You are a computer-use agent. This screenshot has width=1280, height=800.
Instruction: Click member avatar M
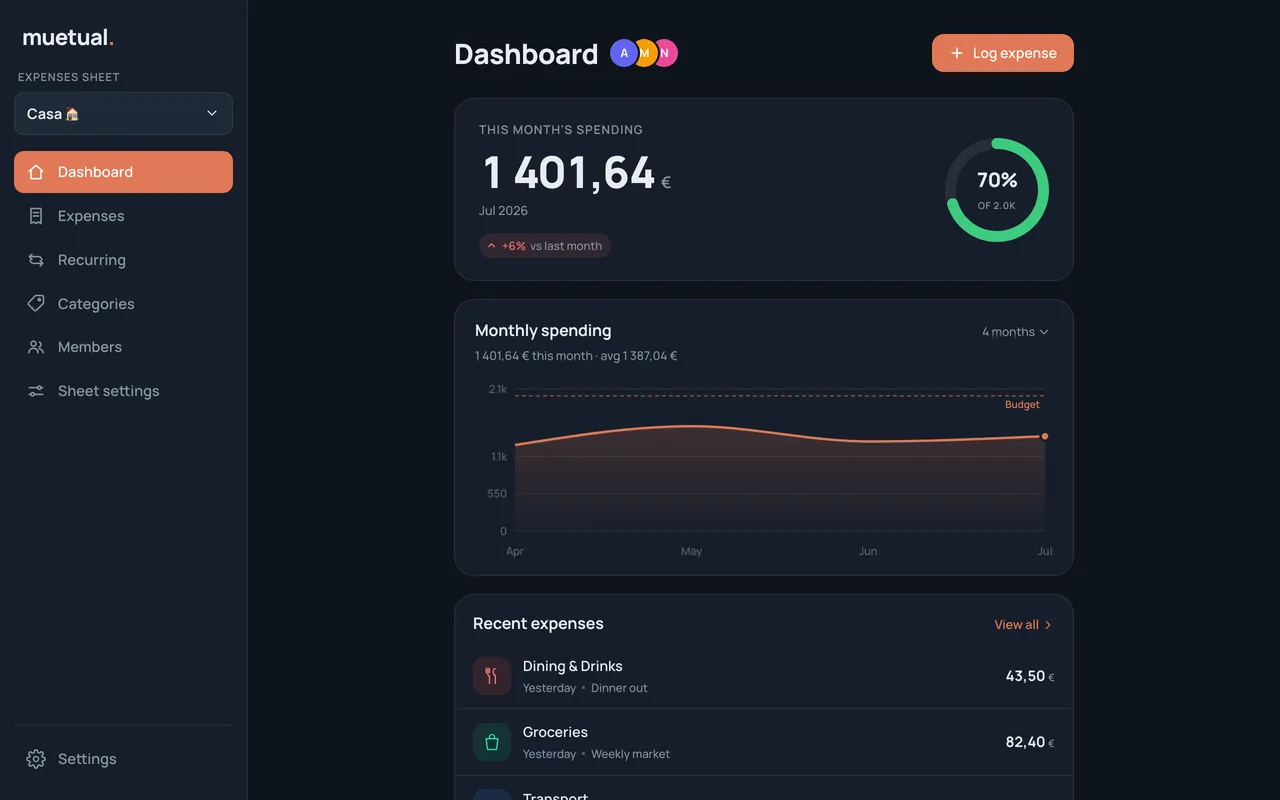645,53
